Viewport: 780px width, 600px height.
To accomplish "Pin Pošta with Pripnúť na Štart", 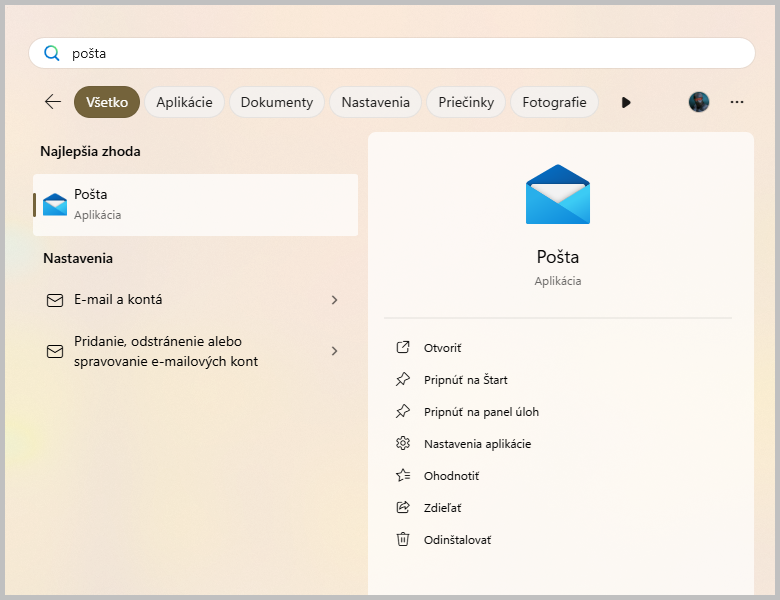I will coord(465,380).
